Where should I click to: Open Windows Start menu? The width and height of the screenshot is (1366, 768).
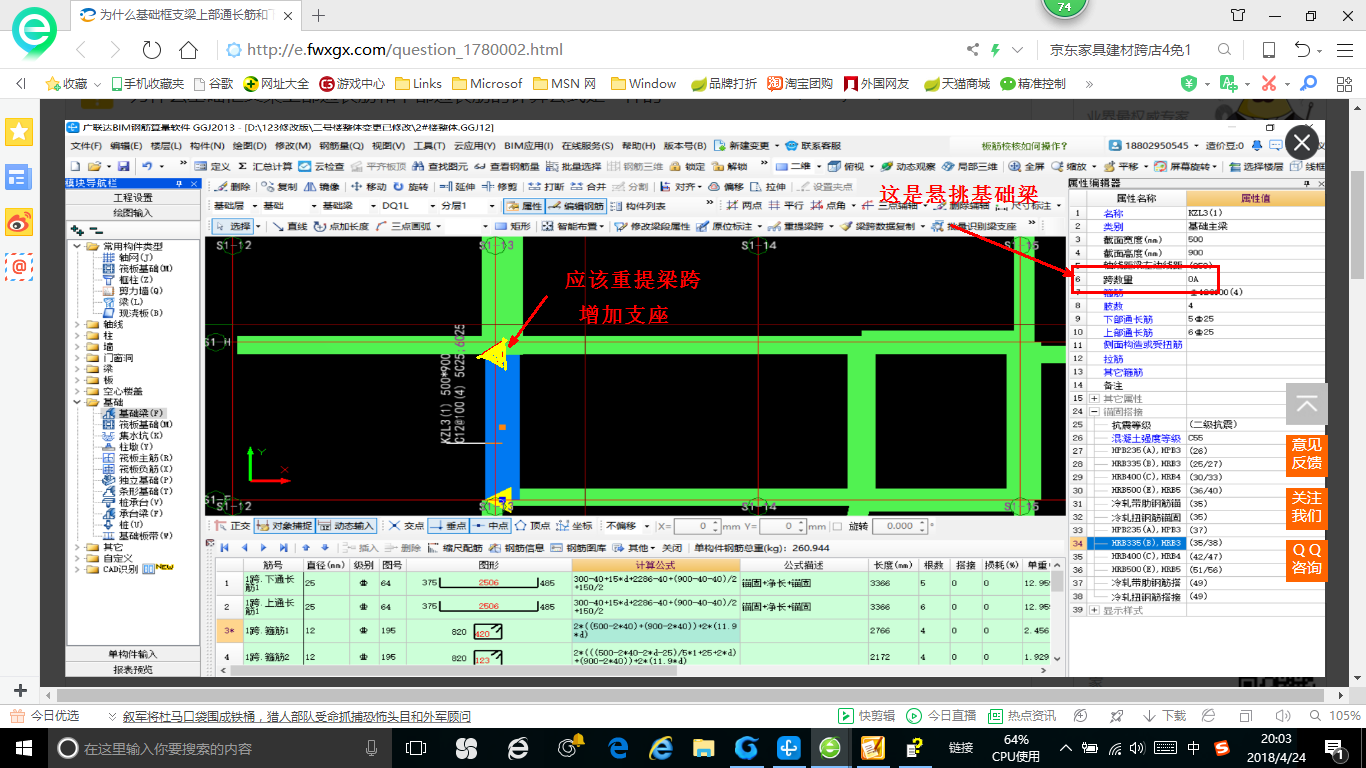[22, 747]
